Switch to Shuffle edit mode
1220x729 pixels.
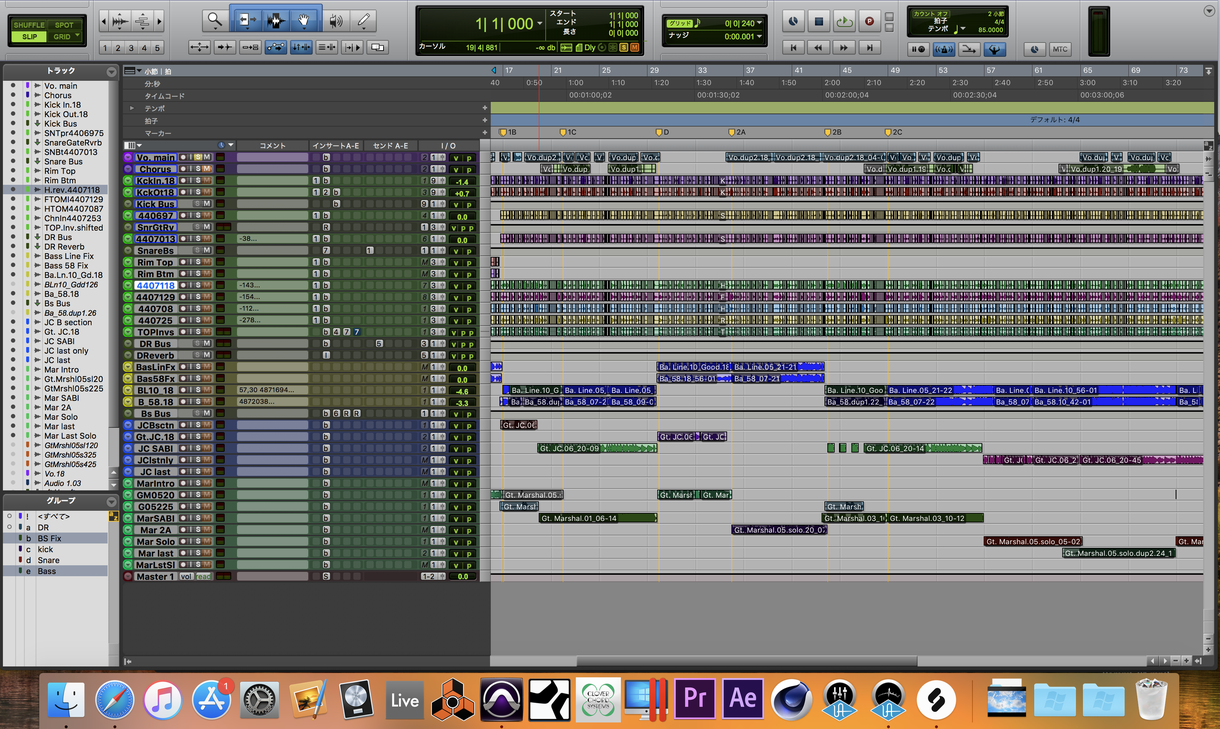click(29, 25)
